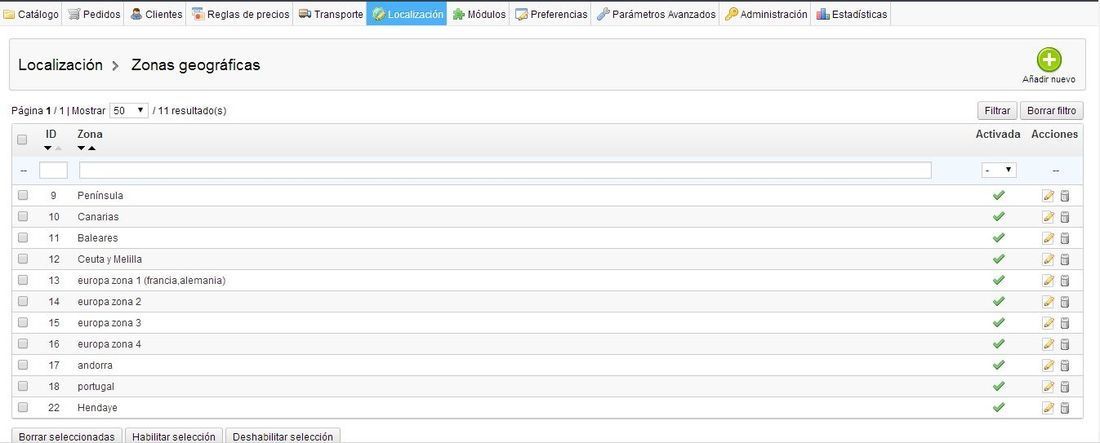Viewport: 1100px width, 443px height.
Task: Edit the Ceuta y Melilla pencil icon
Action: pyautogui.click(x=1048, y=260)
